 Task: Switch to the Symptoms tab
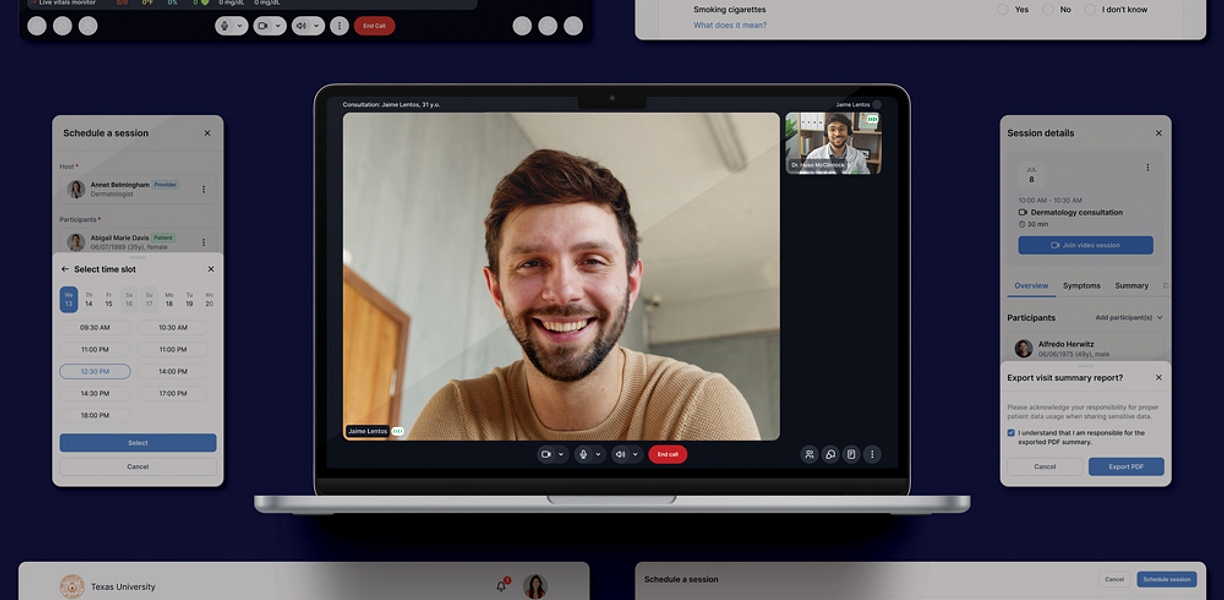(1081, 286)
